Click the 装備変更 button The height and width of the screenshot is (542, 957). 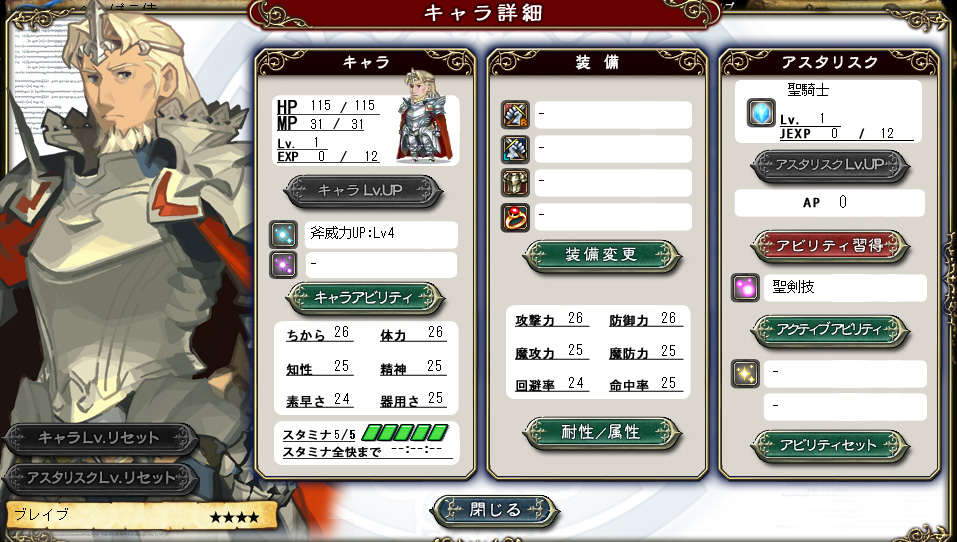click(602, 256)
